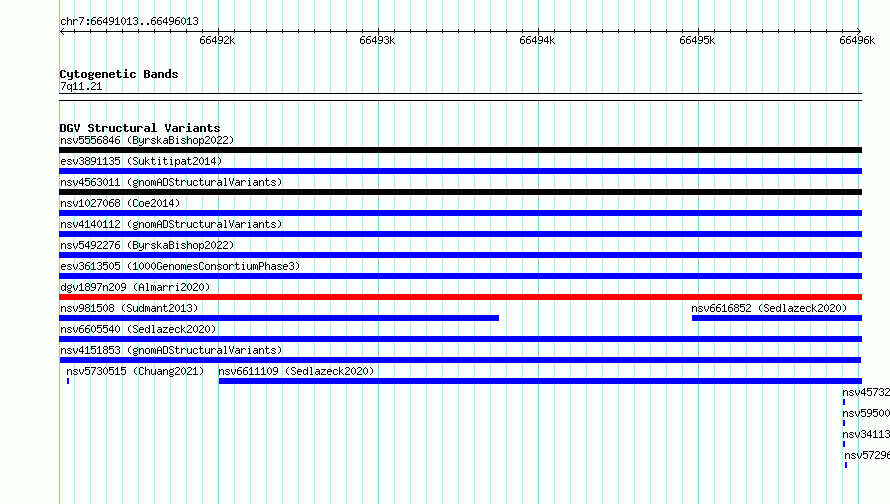Click the black bar under nsv4563011
This screenshot has width=890, height=504.
[x=460, y=192]
